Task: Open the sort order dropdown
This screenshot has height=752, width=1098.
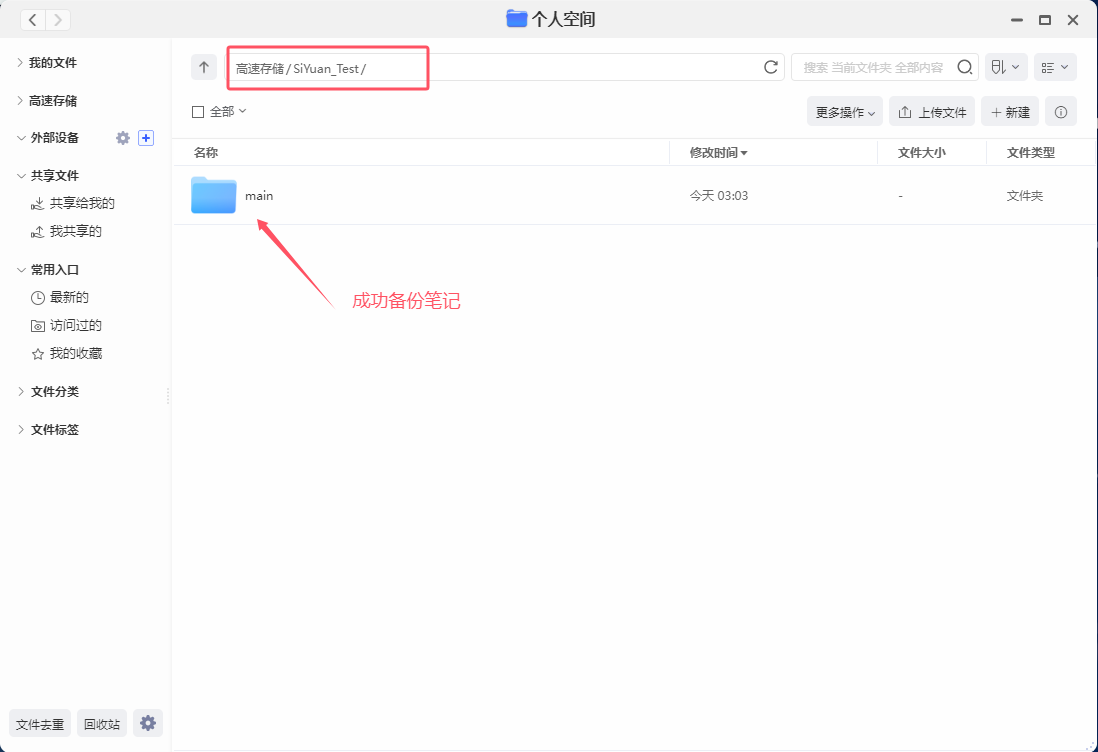Action: [x=1005, y=67]
